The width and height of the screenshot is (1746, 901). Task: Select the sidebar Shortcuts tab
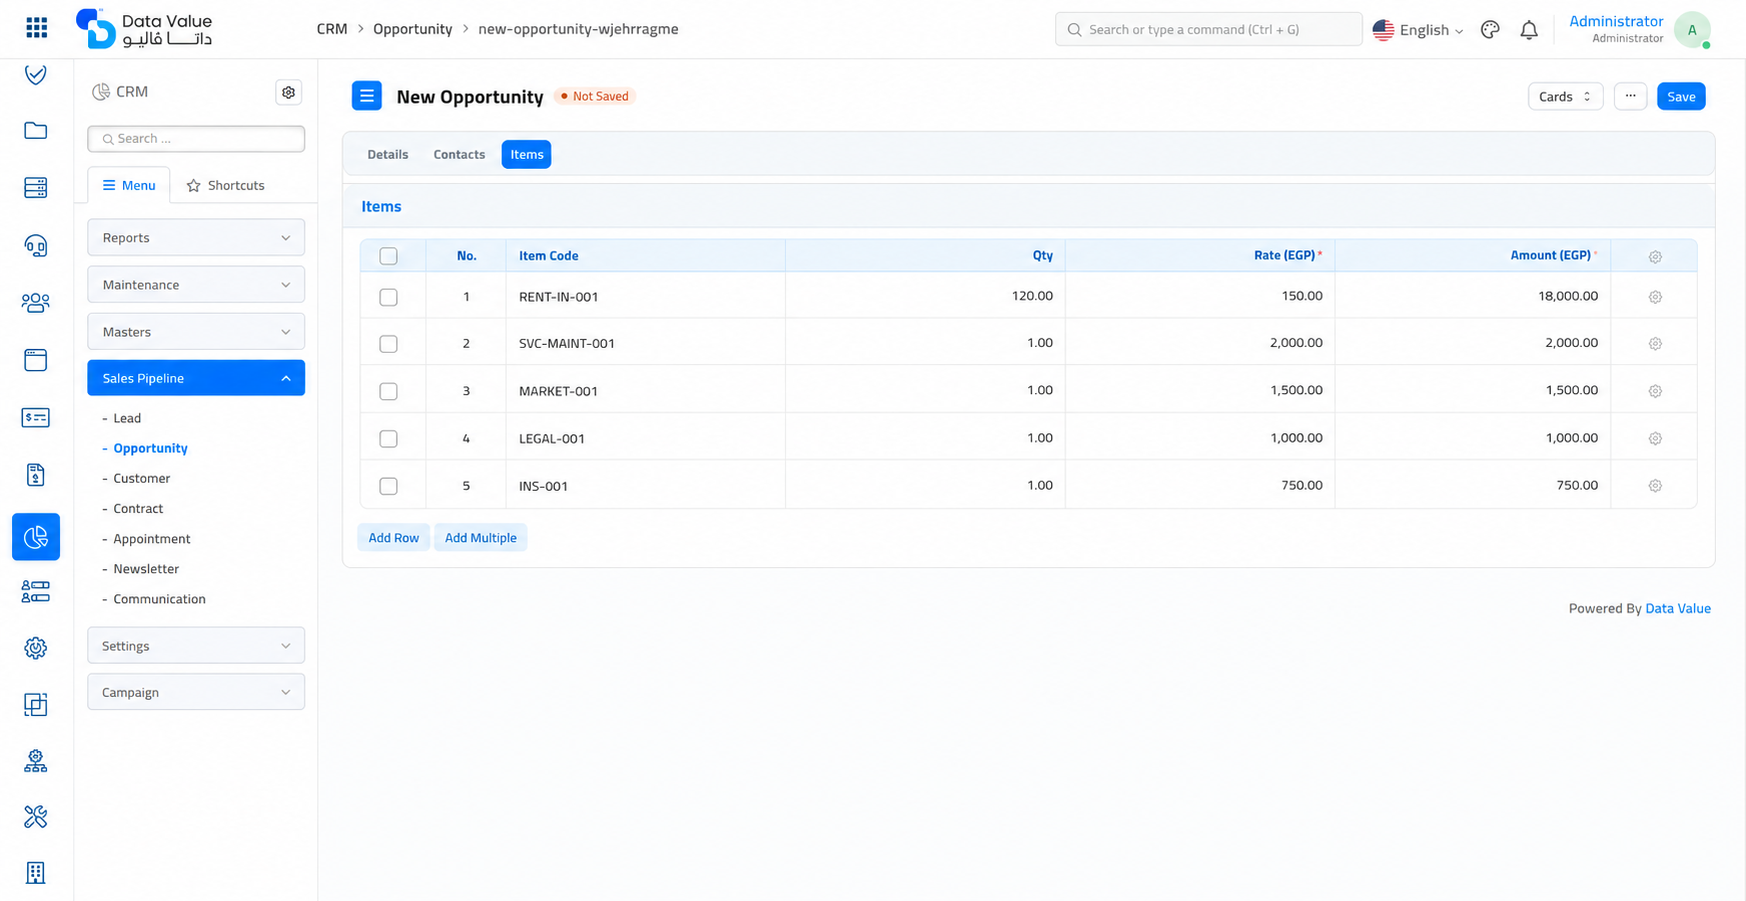tap(226, 185)
